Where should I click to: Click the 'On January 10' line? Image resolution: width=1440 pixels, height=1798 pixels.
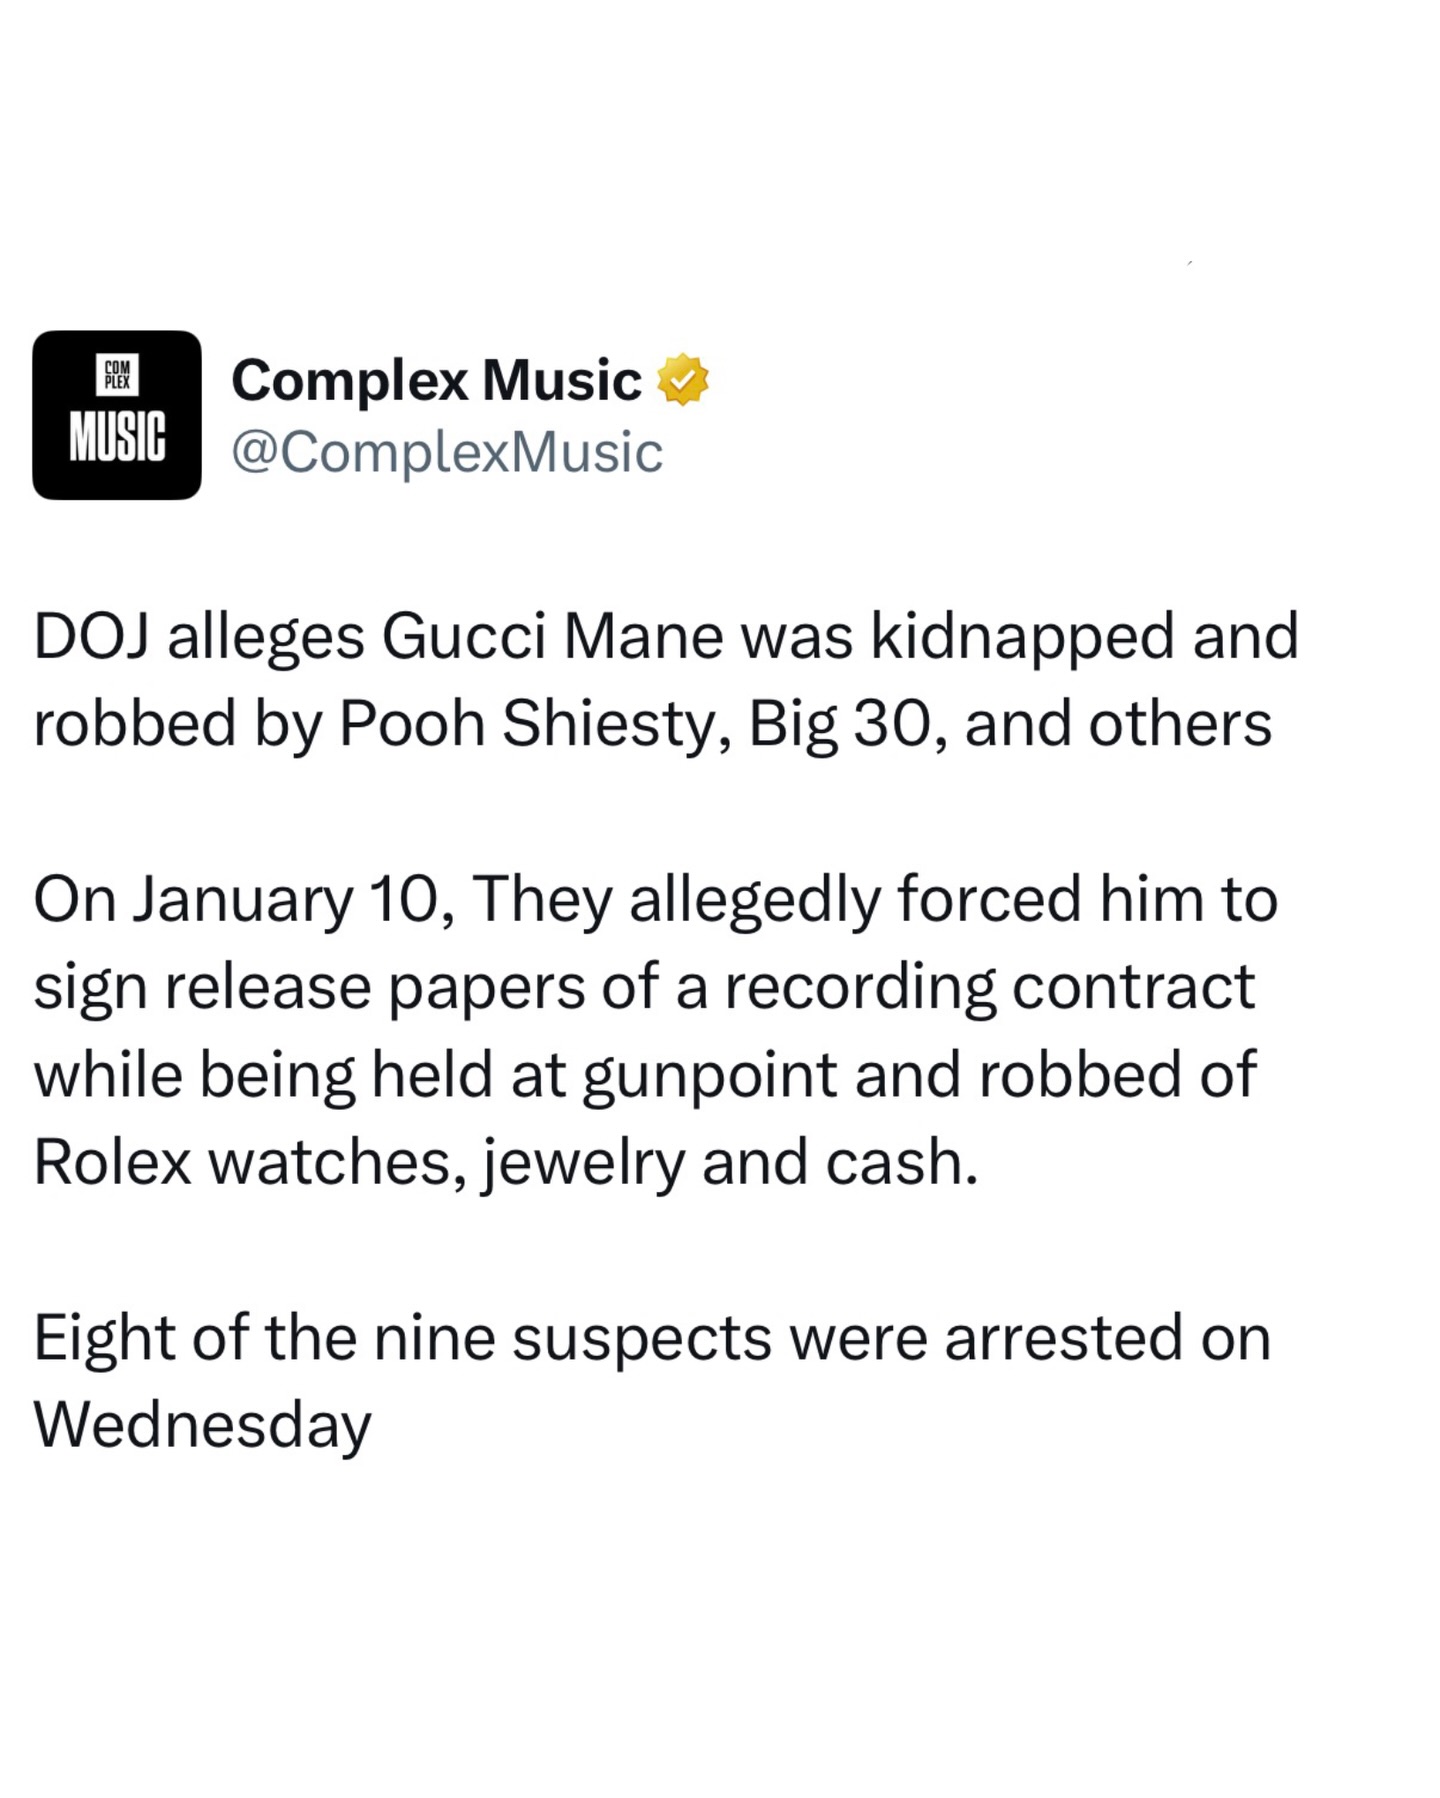coord(655,899)
